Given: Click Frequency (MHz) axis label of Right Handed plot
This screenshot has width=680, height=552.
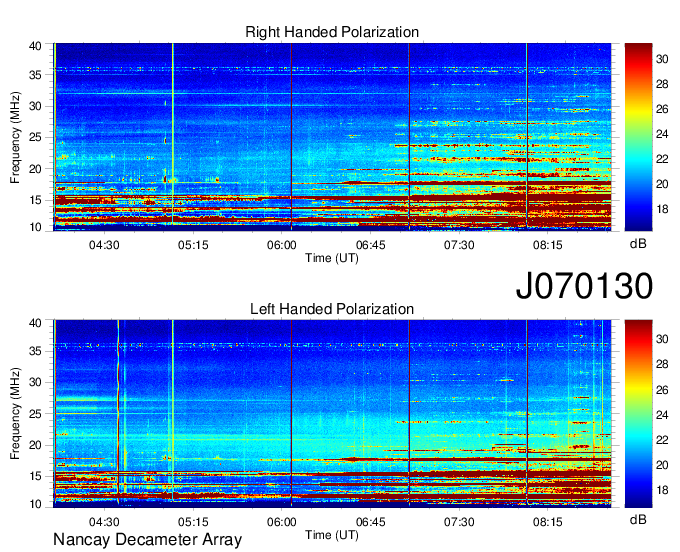Looking at the screenshot, I should tap(15, 137).
